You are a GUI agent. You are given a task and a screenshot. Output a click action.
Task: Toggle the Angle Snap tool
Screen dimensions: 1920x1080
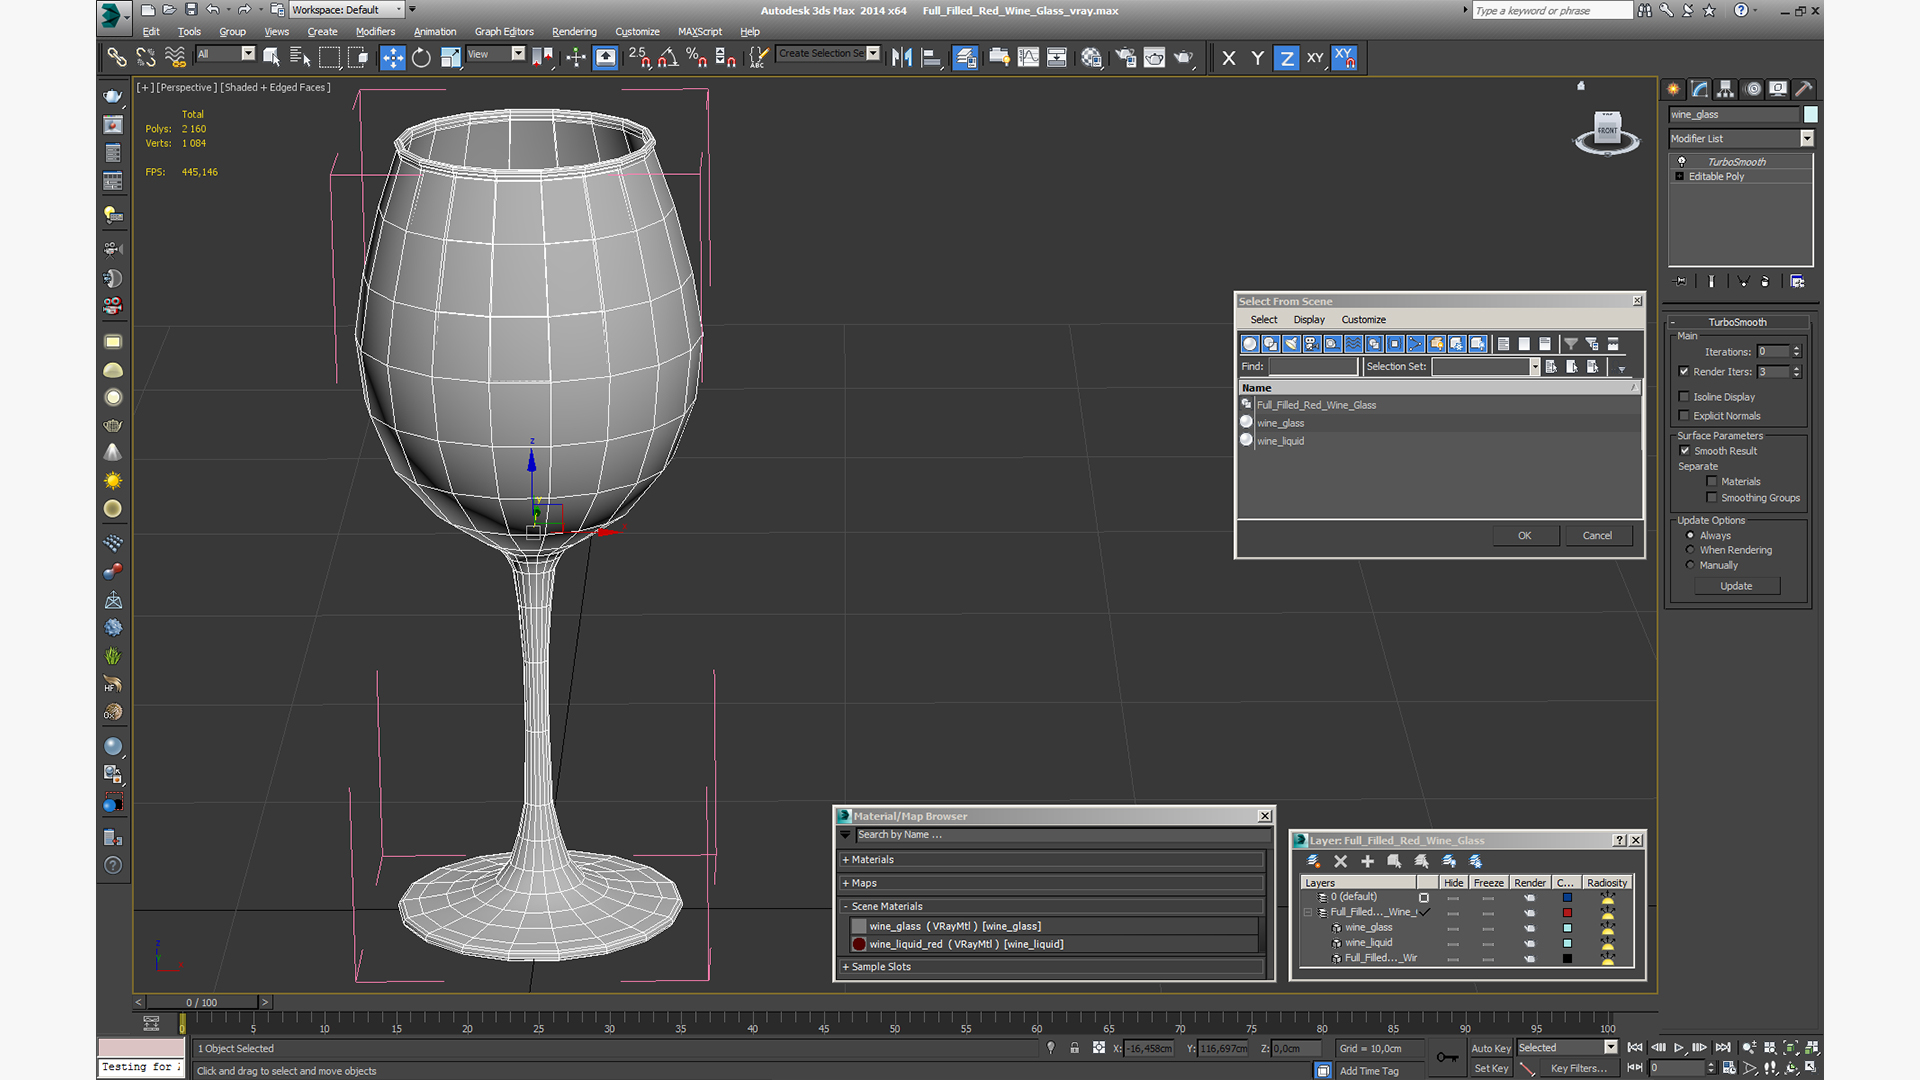tap(668, 58)
